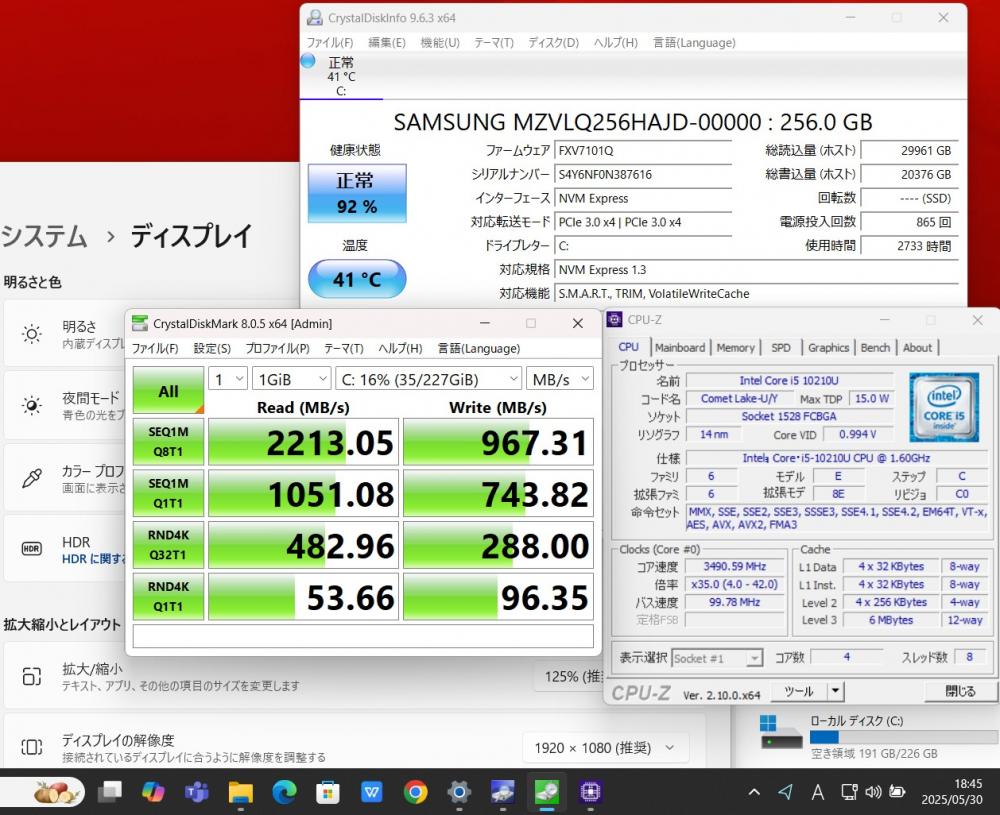Open Google Chrome from the taskbar

click(415, 792)
